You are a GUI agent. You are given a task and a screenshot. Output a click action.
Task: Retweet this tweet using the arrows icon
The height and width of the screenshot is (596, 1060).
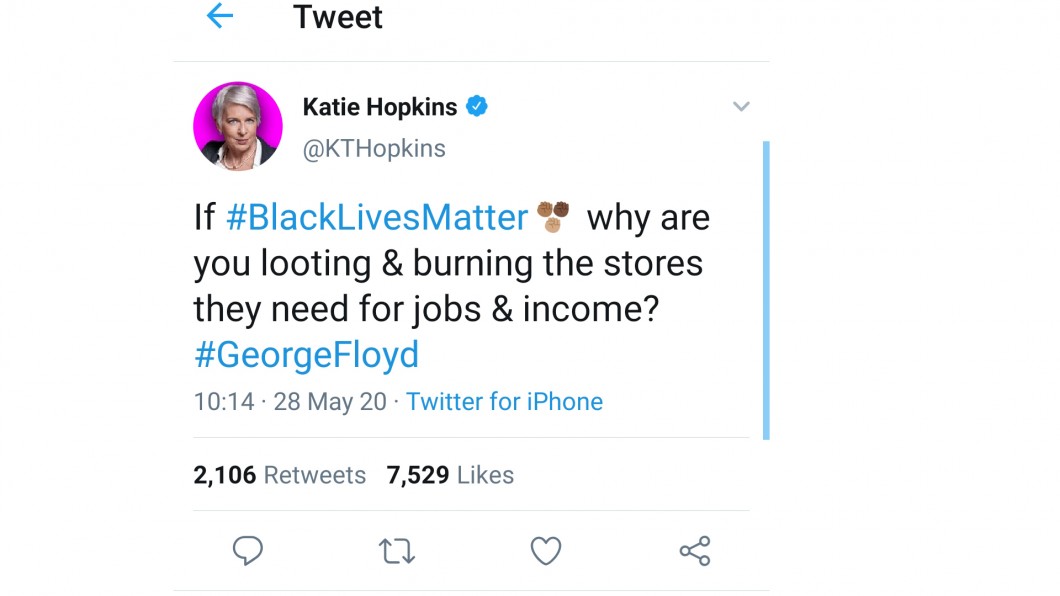click(x=397, y=551)
